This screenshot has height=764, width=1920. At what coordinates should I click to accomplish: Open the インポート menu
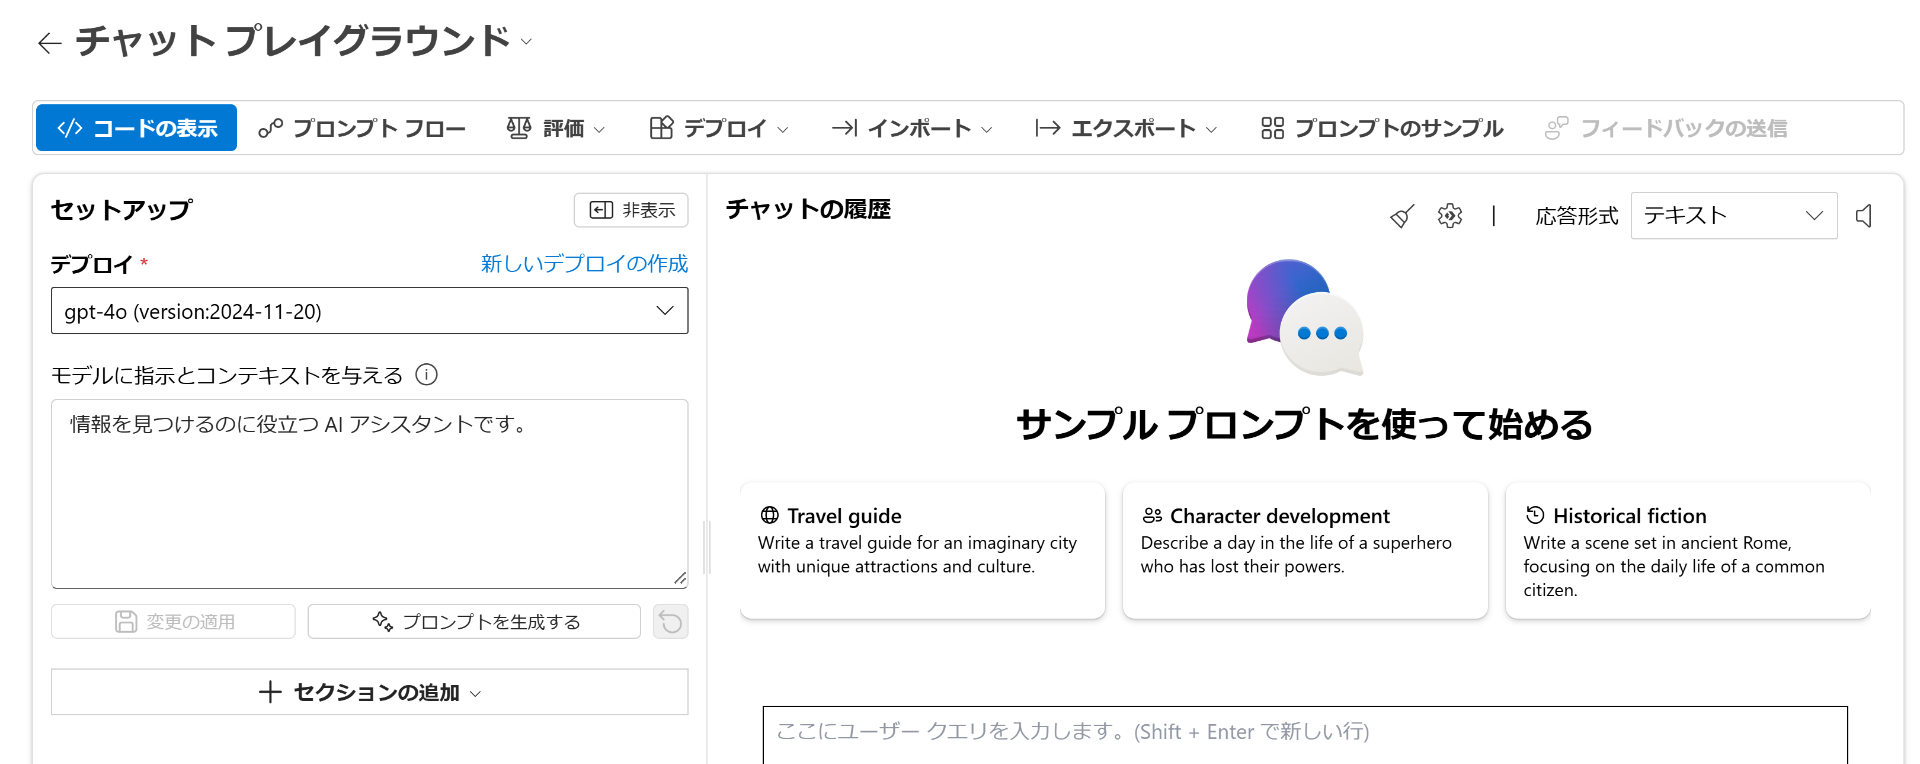click(911, 128)
